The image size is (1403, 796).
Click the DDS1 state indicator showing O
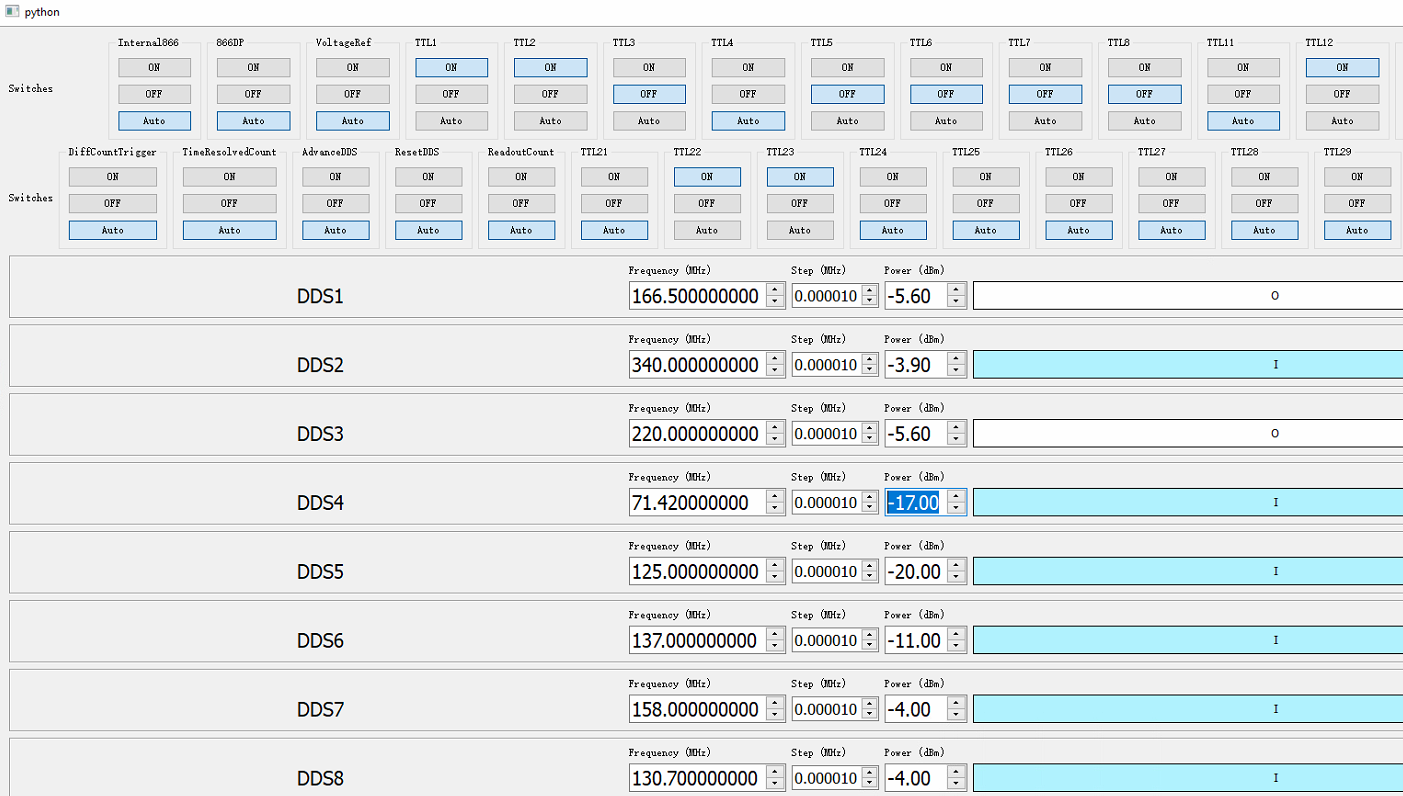pyautogui.click(x=1275, y=295)
